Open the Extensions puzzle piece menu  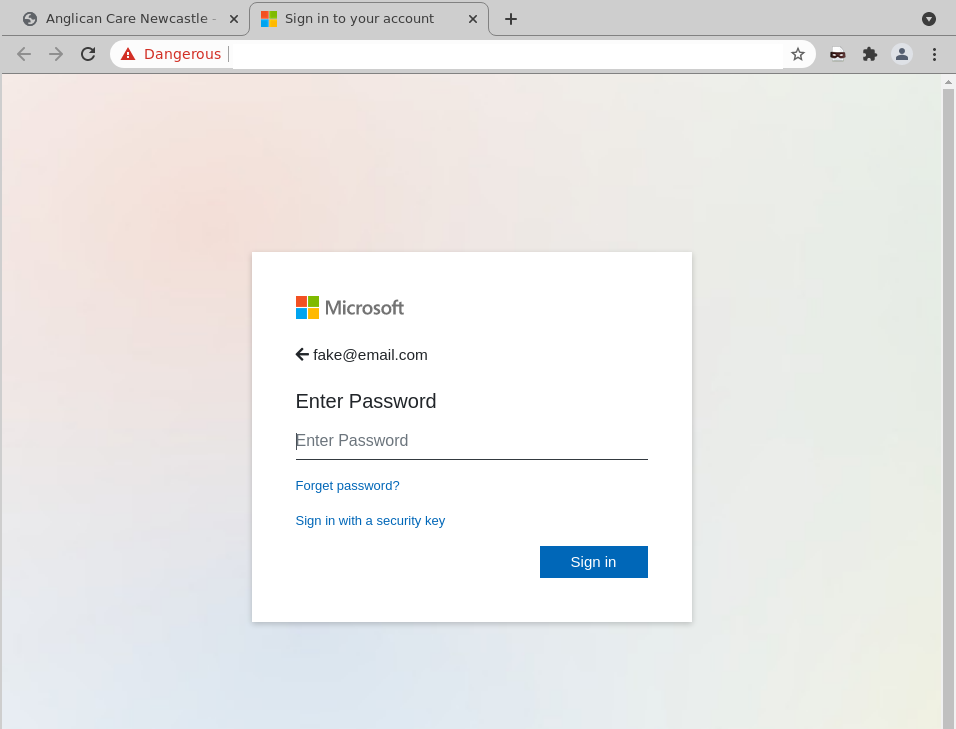(x=869, y=54)
